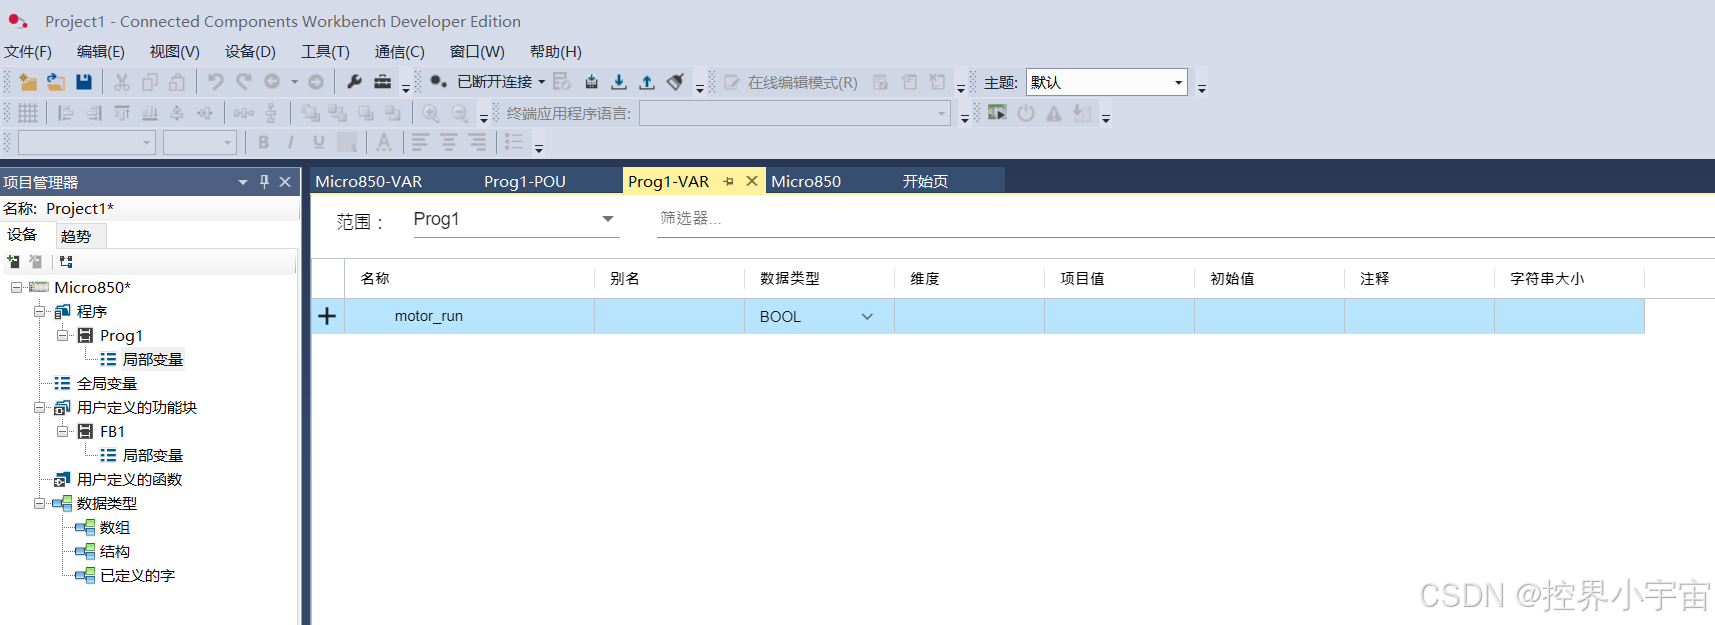The width and height of the screenshot is (1715, 625).
Task: Click the Clean solution brush icon
Action: click(x=675, y=82)
